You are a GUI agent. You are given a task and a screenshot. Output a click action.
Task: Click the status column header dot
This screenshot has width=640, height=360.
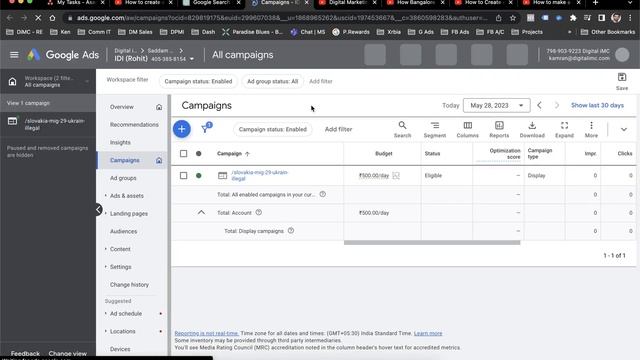(199, 153)
